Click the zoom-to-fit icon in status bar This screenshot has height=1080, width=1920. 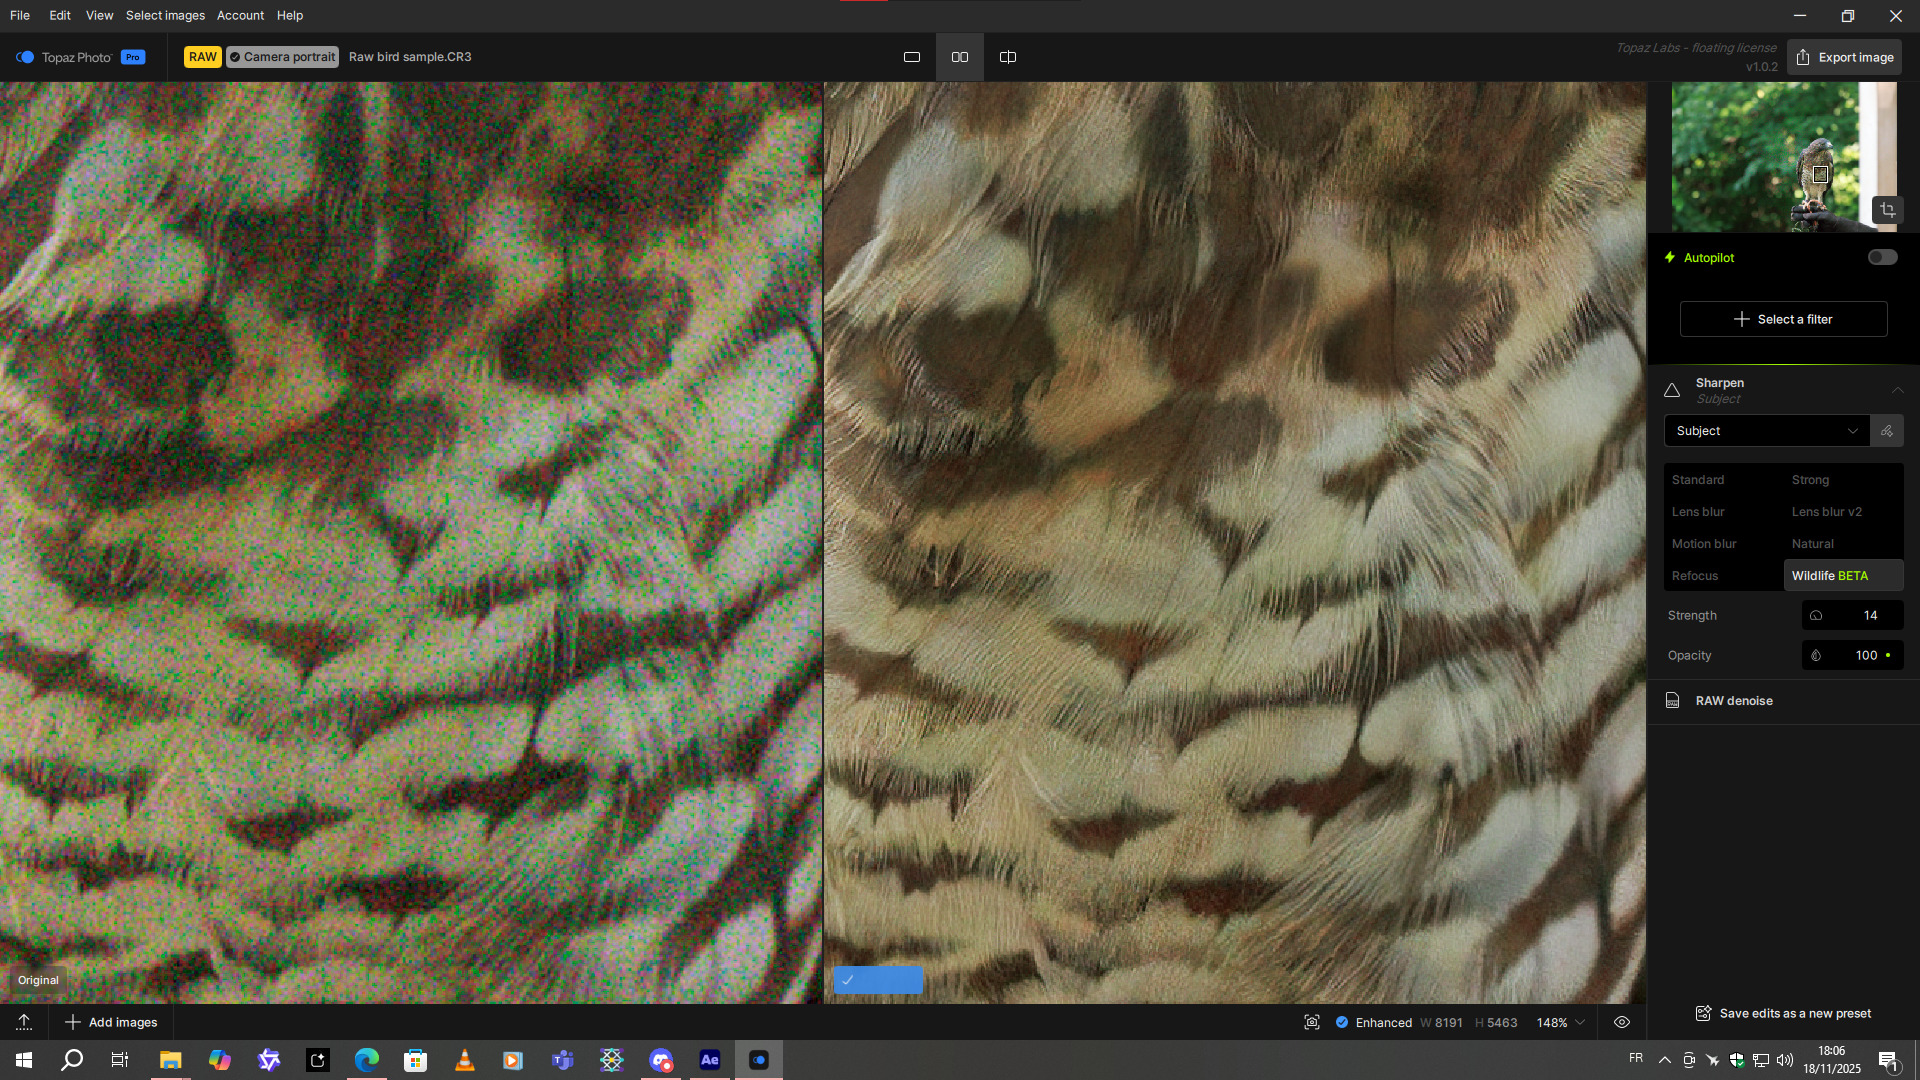click(x=1311, y=1022)
